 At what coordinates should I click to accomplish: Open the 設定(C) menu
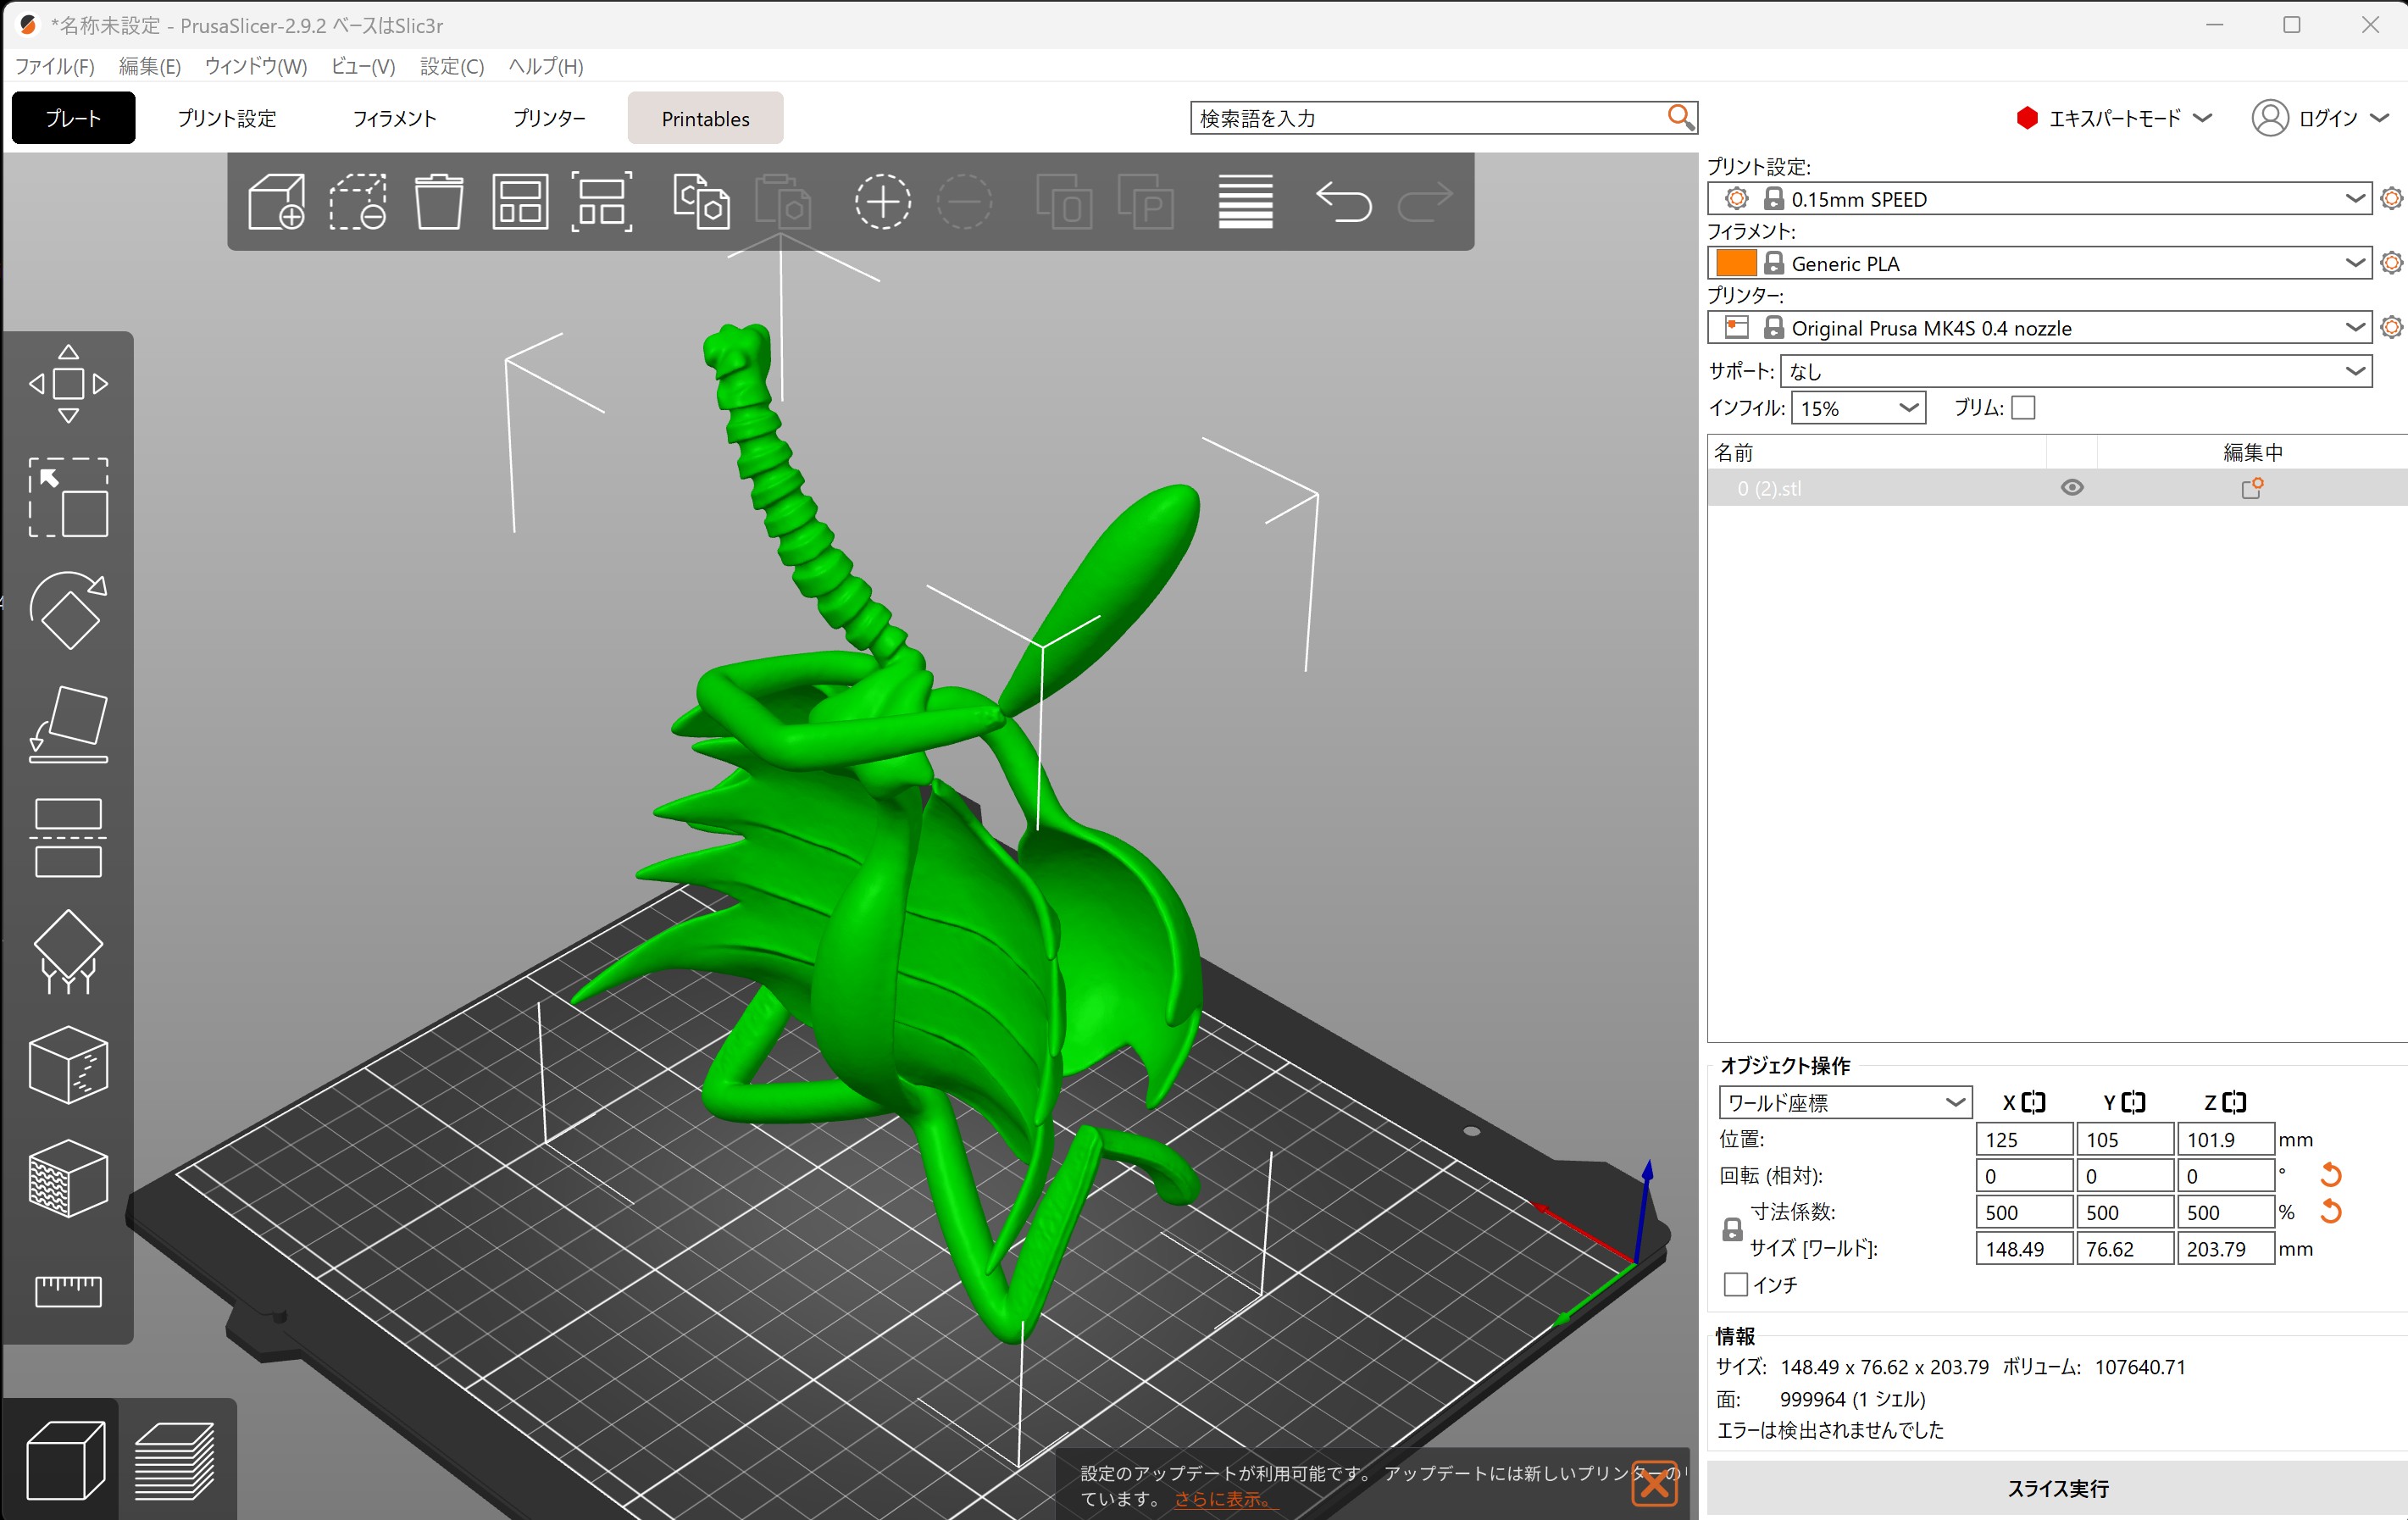tap(452, 66)
